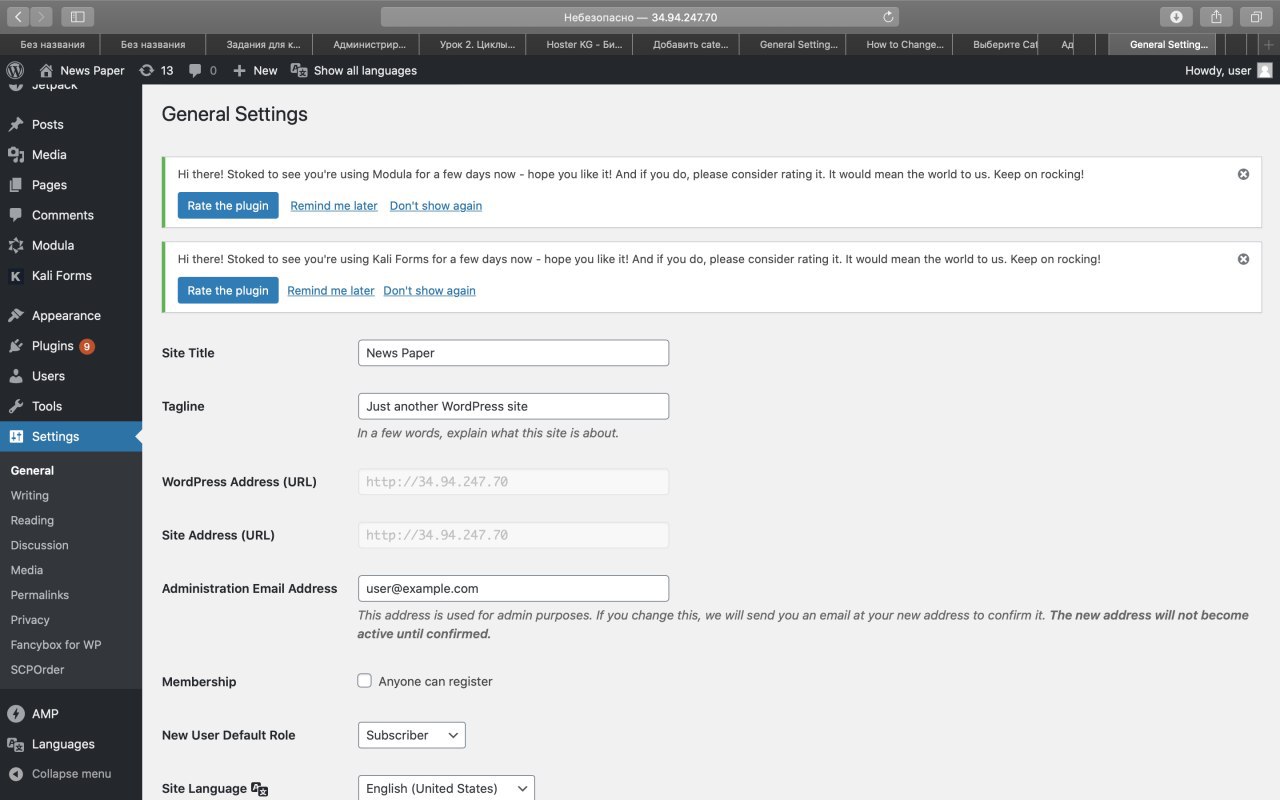Open Privacy settings submenu
1280x800 pixels.
point(30,620)
